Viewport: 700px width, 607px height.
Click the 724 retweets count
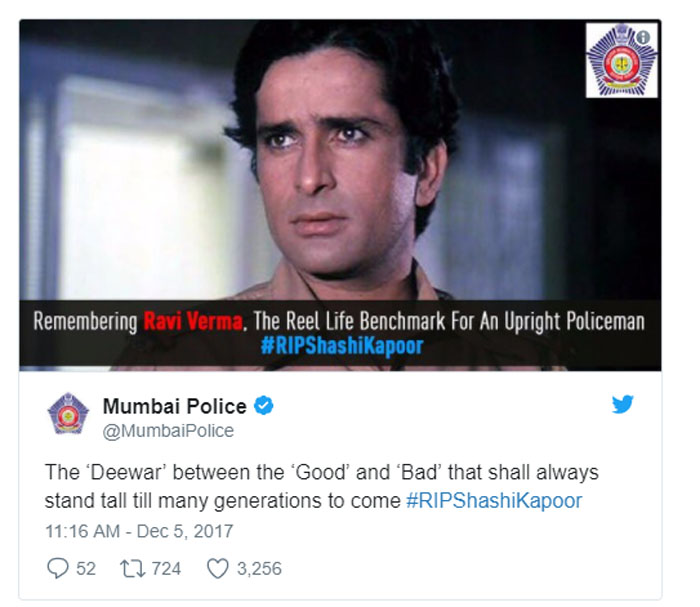point(166,569)
